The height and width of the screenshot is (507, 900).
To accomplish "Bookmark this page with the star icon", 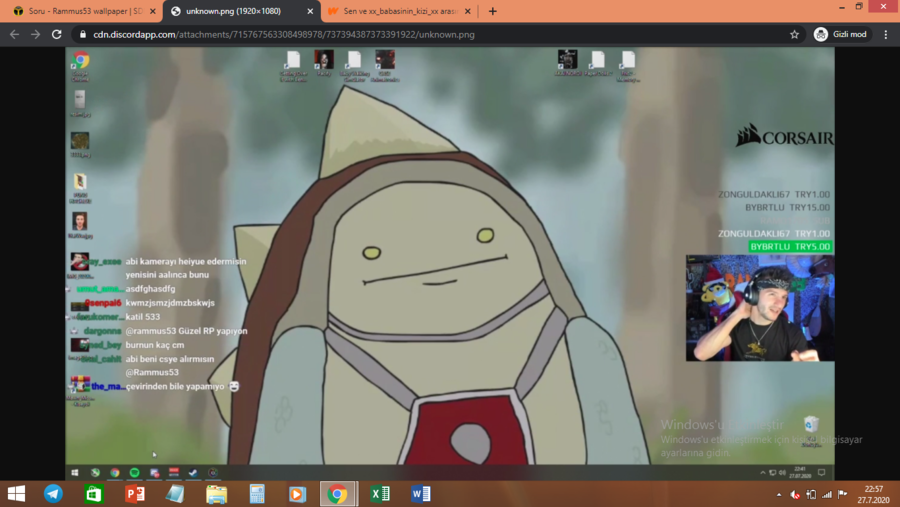I will click(x=794, y=34).
